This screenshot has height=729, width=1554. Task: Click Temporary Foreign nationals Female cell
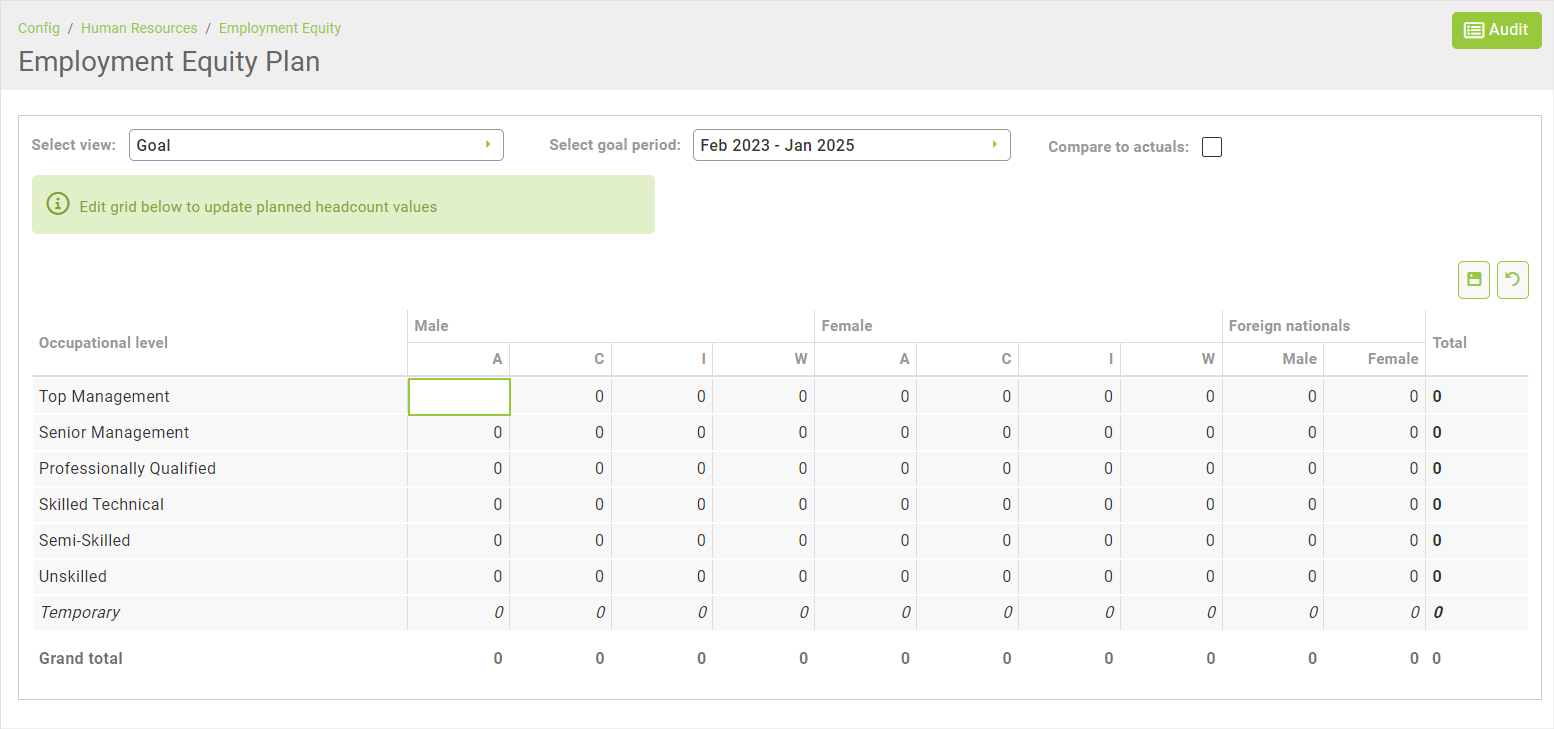[1374, 613]
